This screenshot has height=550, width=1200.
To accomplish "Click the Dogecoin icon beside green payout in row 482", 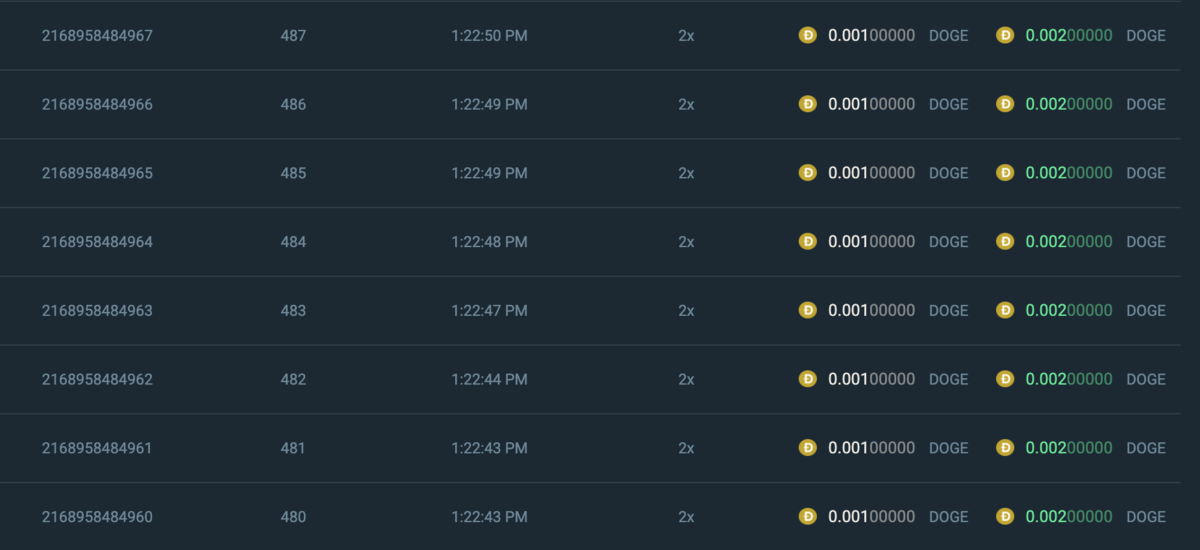I will click(x=1005, y=379).
